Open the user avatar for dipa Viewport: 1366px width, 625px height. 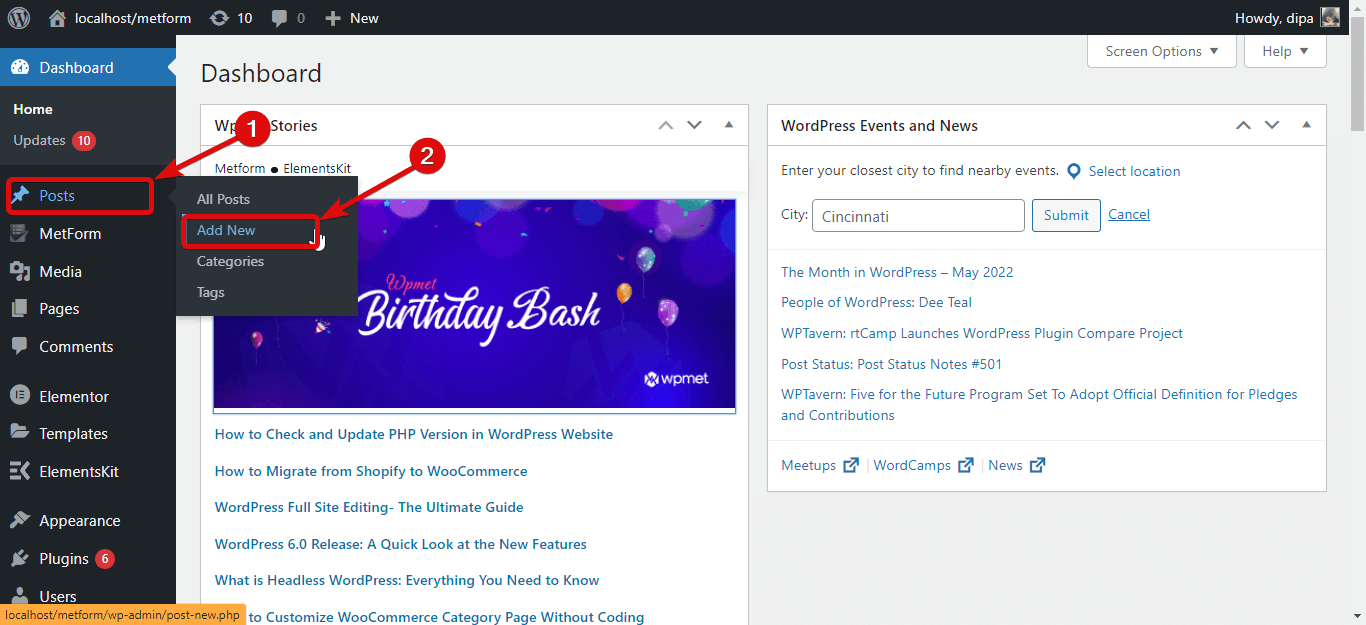pos(1330,18)
